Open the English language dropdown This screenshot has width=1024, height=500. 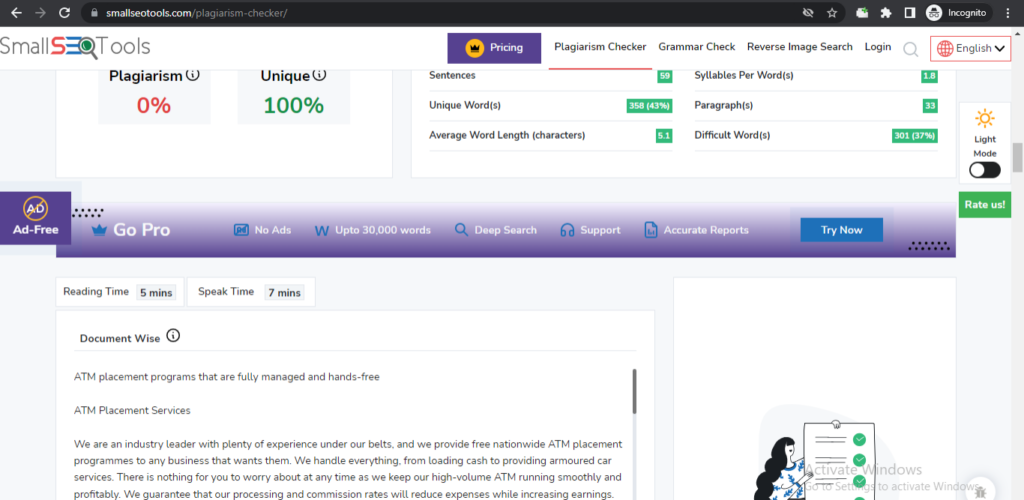coord(970,48)
